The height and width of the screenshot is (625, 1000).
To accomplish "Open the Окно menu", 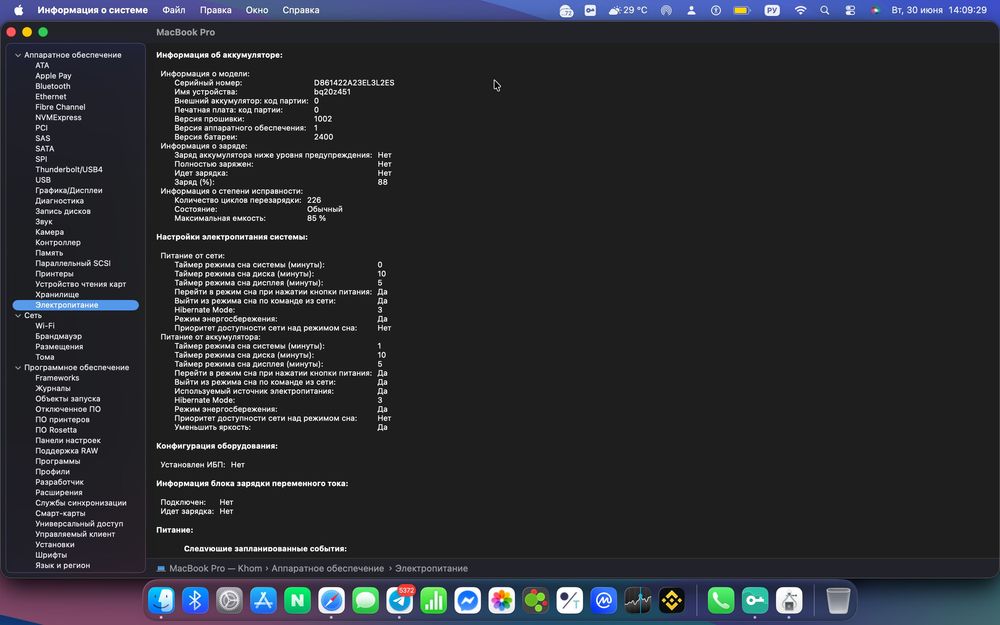I will click(x=256, y=10).
